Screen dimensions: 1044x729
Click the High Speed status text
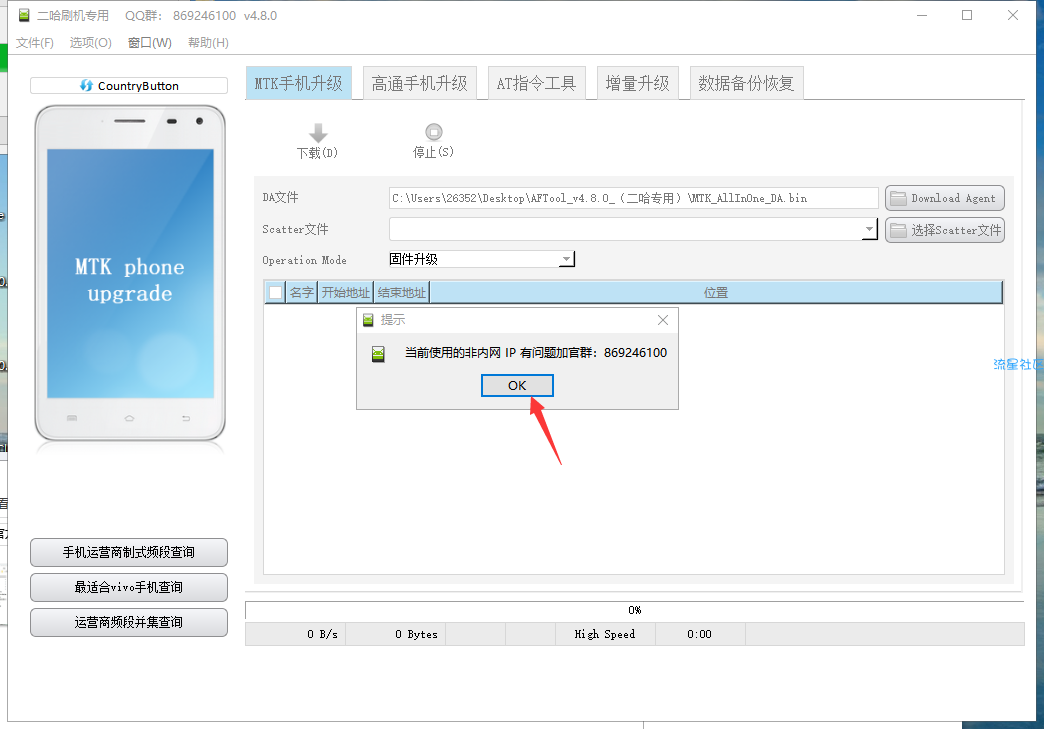coord(605,634)
